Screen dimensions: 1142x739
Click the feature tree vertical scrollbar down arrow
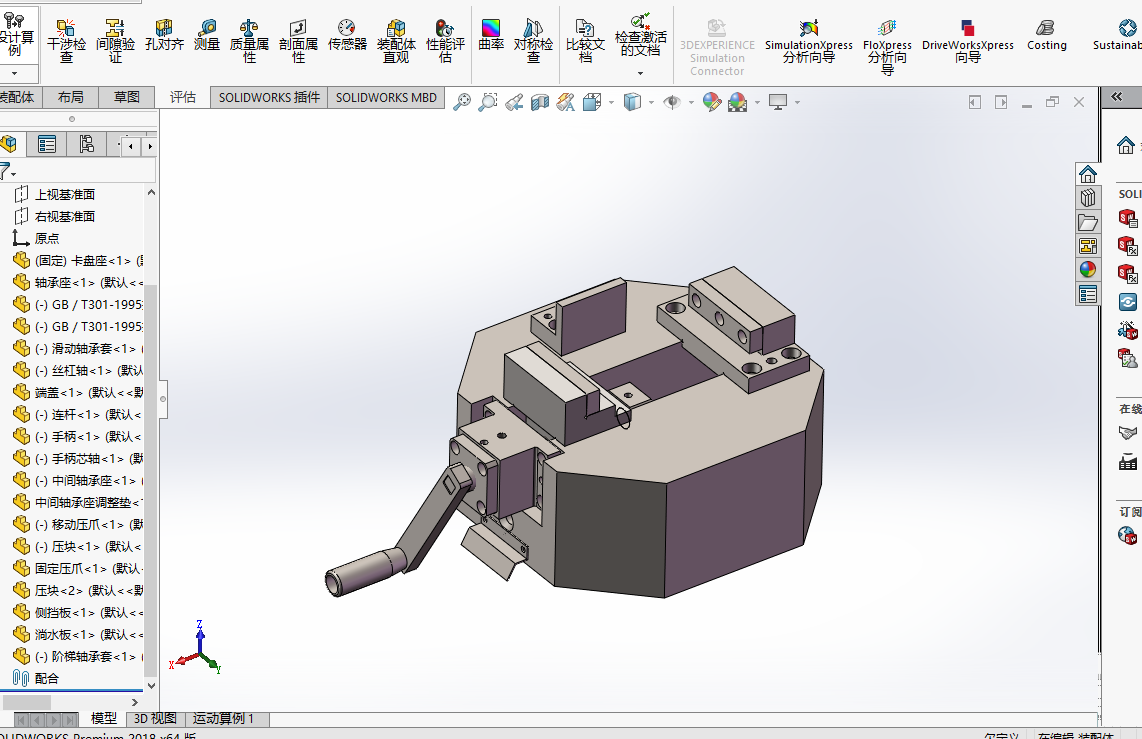pyautogui.click(x=151, y=685)
